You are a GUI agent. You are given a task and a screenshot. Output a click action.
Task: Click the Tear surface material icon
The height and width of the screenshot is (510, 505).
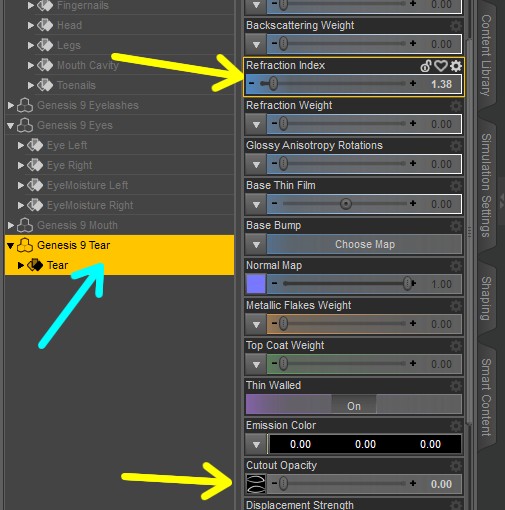pyautogui.click(x=35, y=265)
